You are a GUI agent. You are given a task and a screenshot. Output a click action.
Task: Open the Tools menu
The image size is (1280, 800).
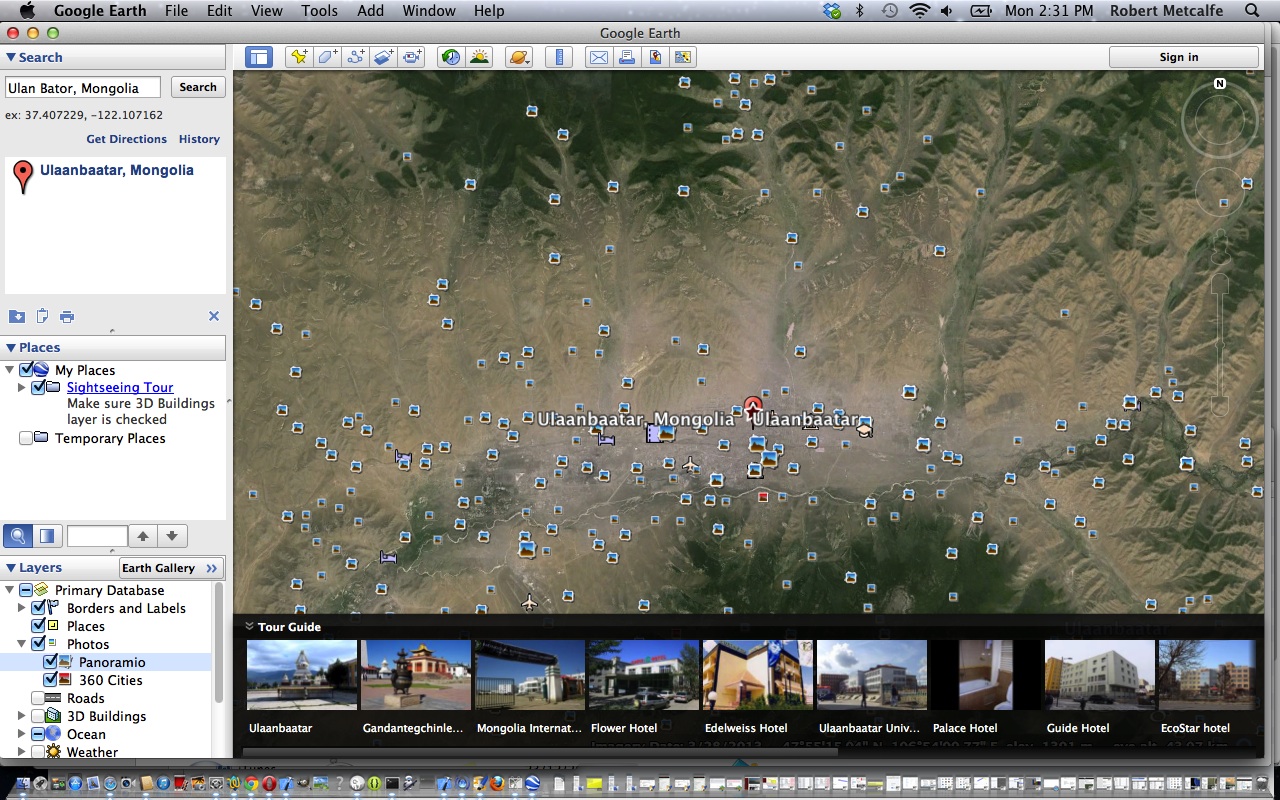(x=319, y=11)
